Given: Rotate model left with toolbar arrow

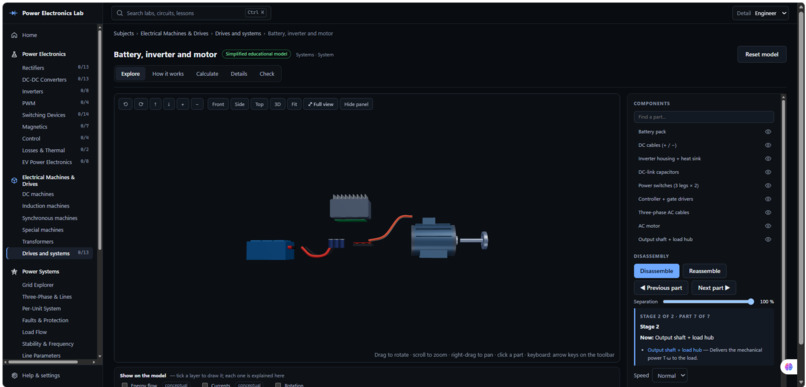Looking at the screenshot, I should pos(125,104).
